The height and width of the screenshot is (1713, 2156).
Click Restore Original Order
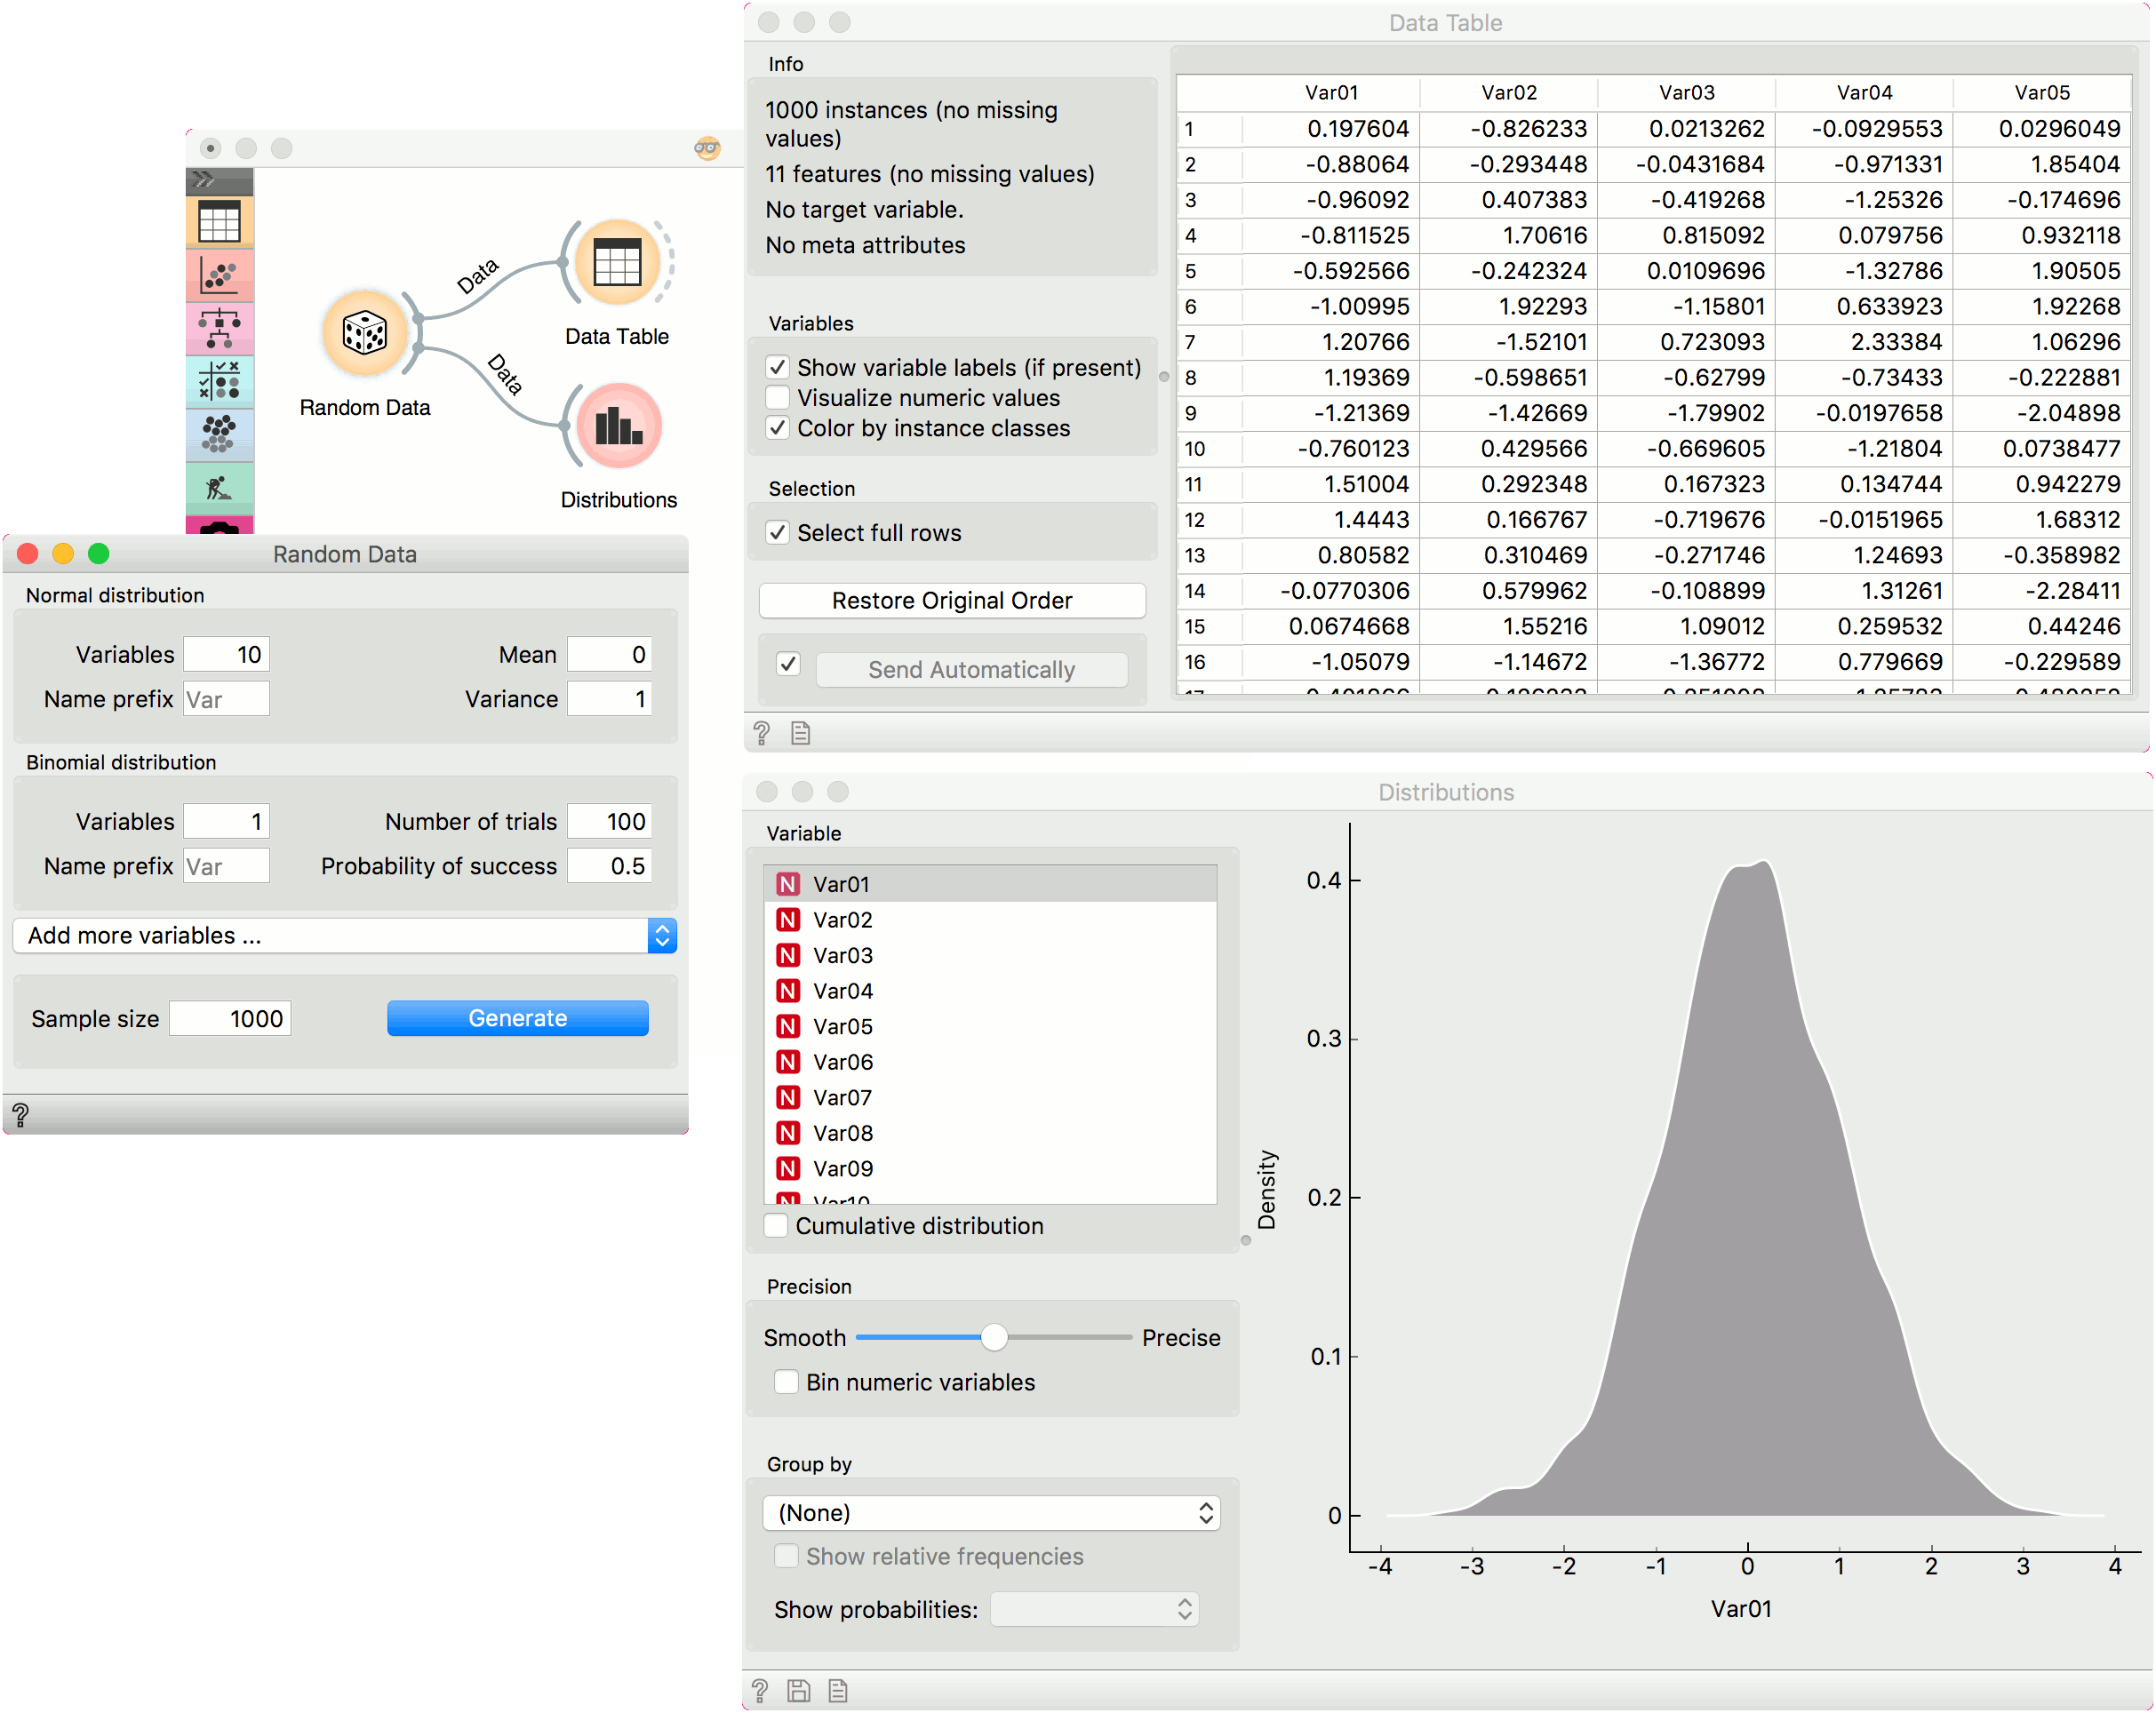[951, 600]
